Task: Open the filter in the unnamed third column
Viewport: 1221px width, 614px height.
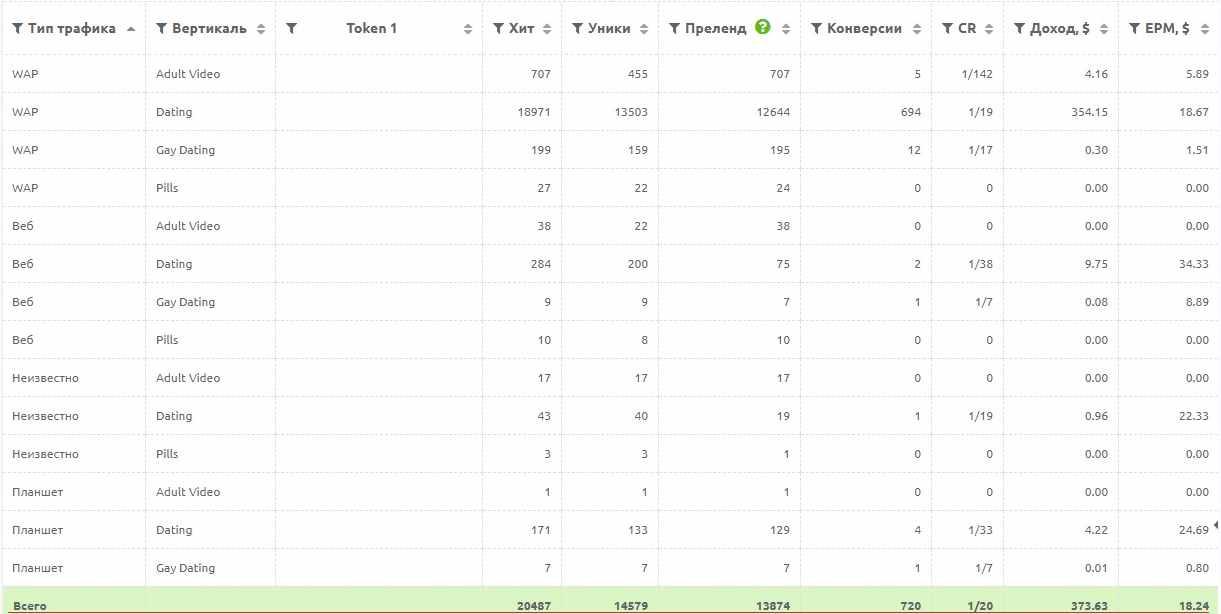Action: 289,28
